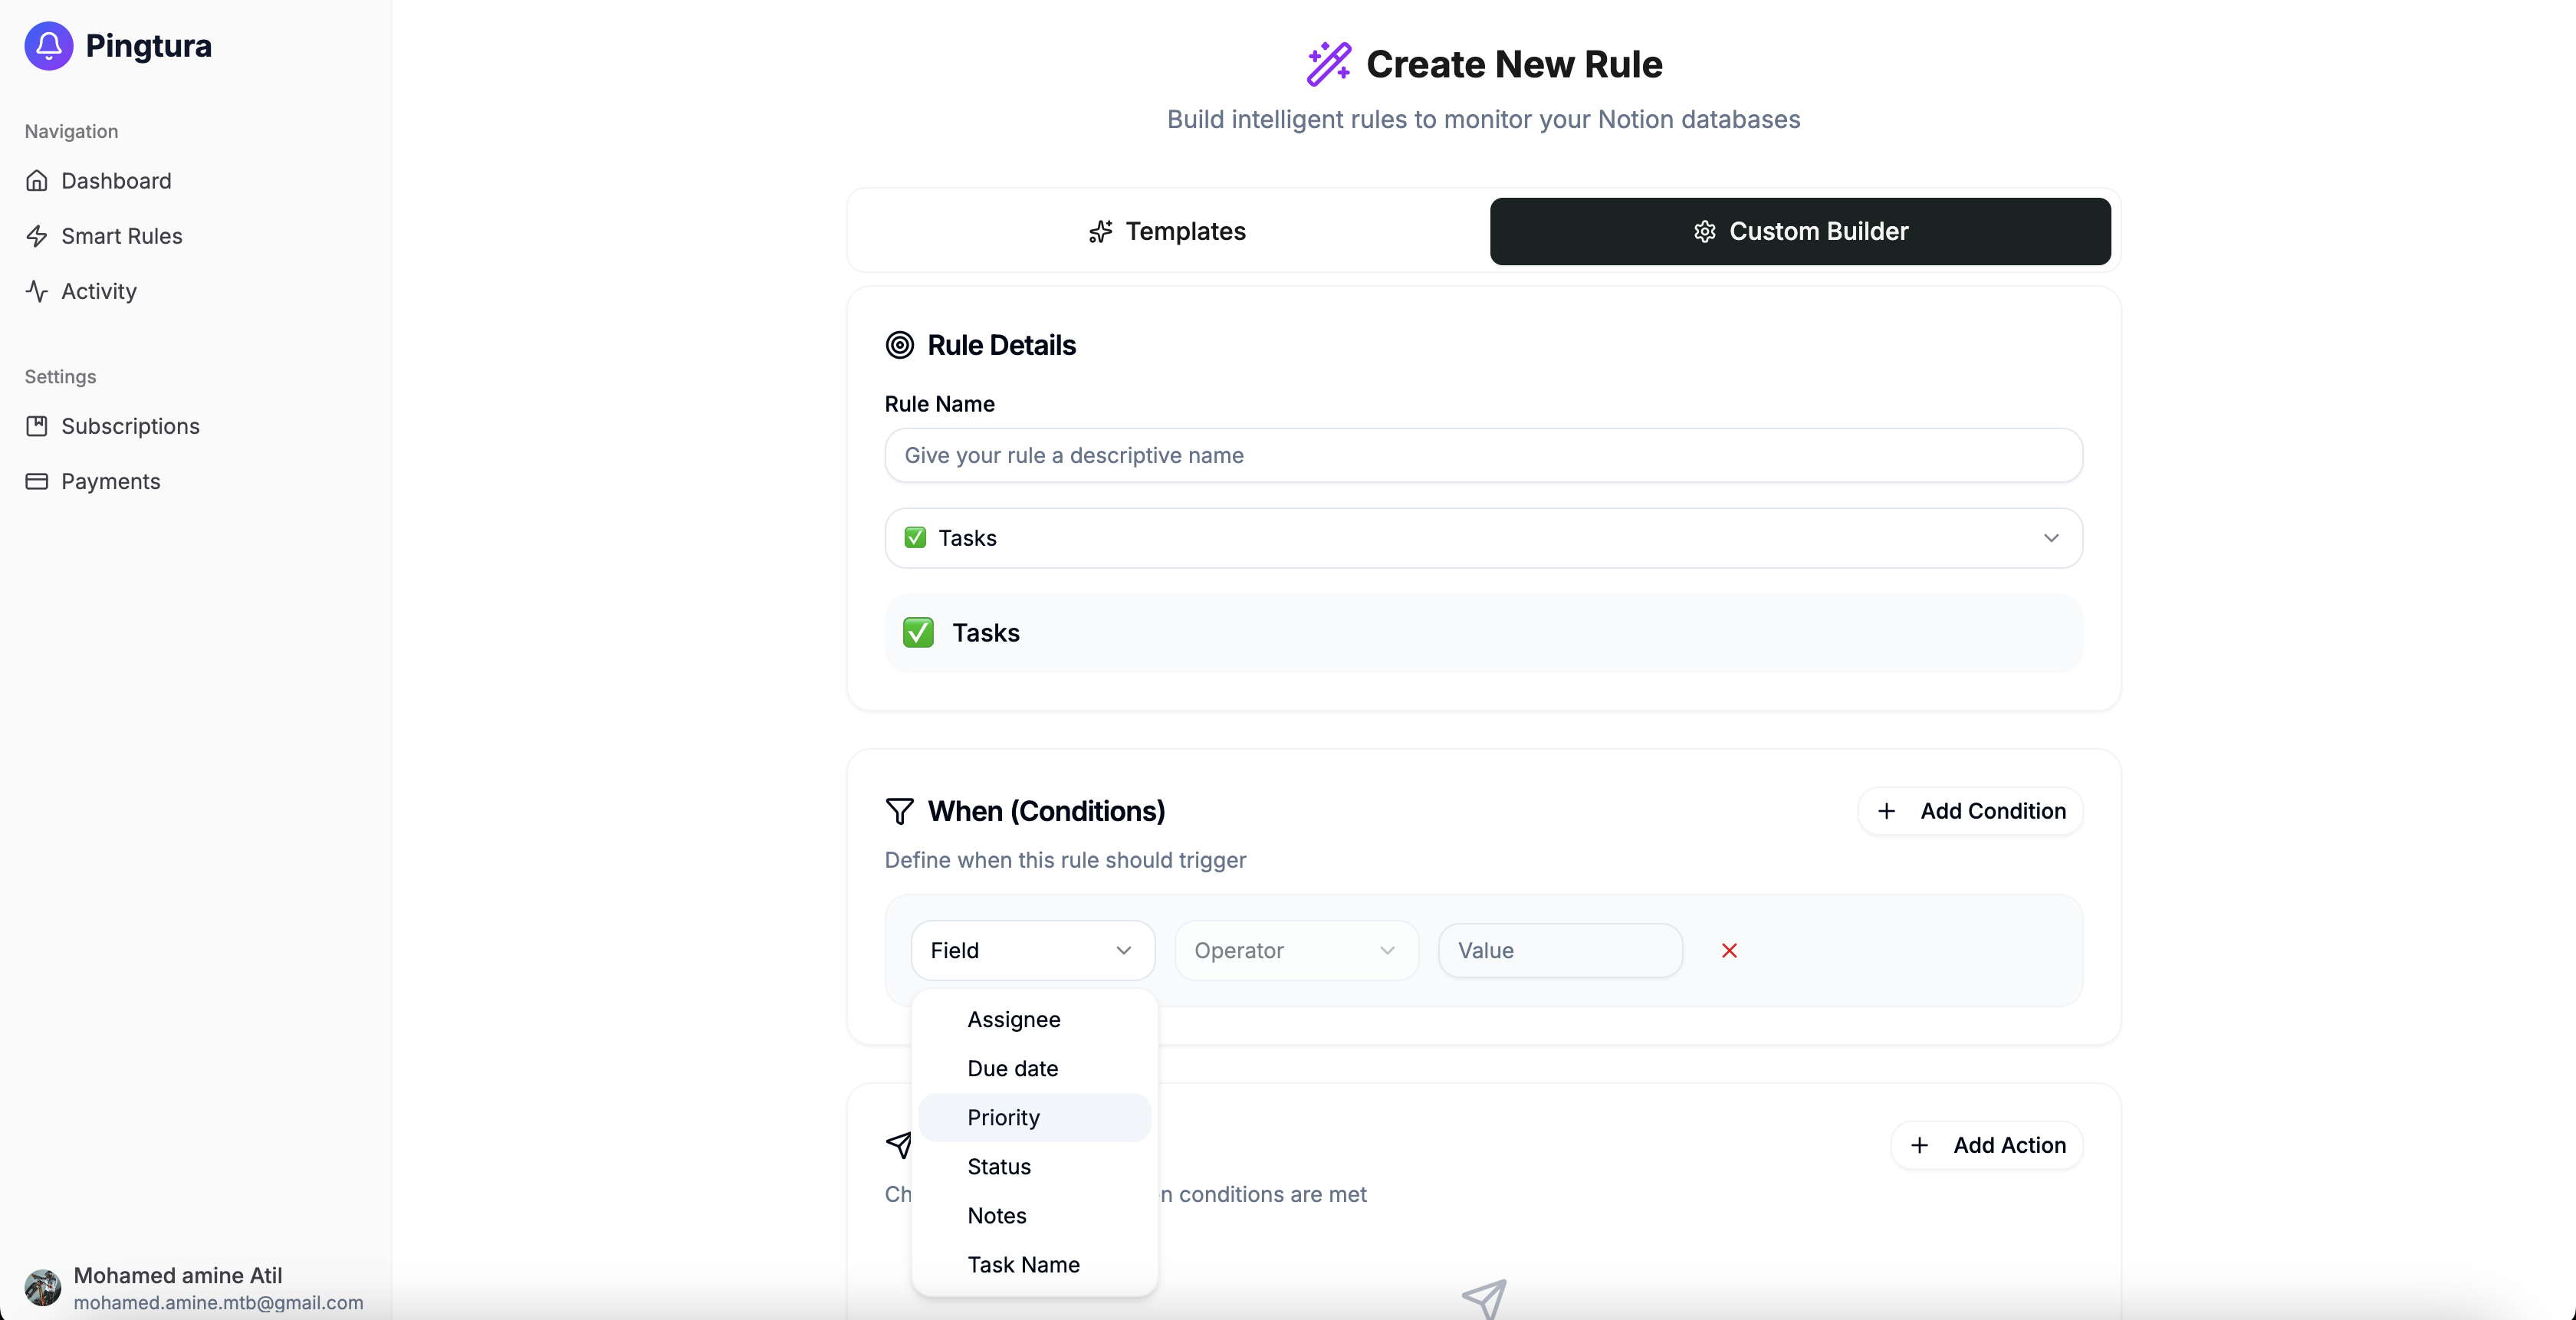Click the Add Action button
The height and width of the screenshot is (1320, 2576).
click(x=1986, y=1145)
